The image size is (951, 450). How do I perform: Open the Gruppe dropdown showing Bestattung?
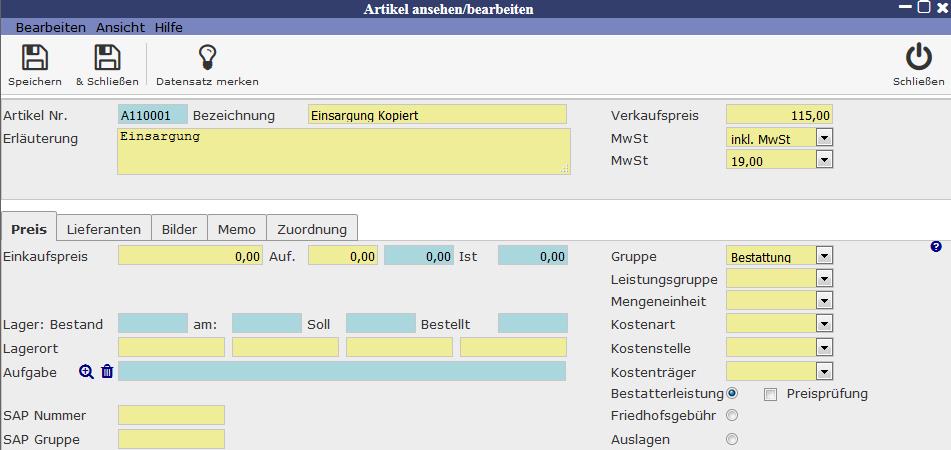click(x=824, y=256)
